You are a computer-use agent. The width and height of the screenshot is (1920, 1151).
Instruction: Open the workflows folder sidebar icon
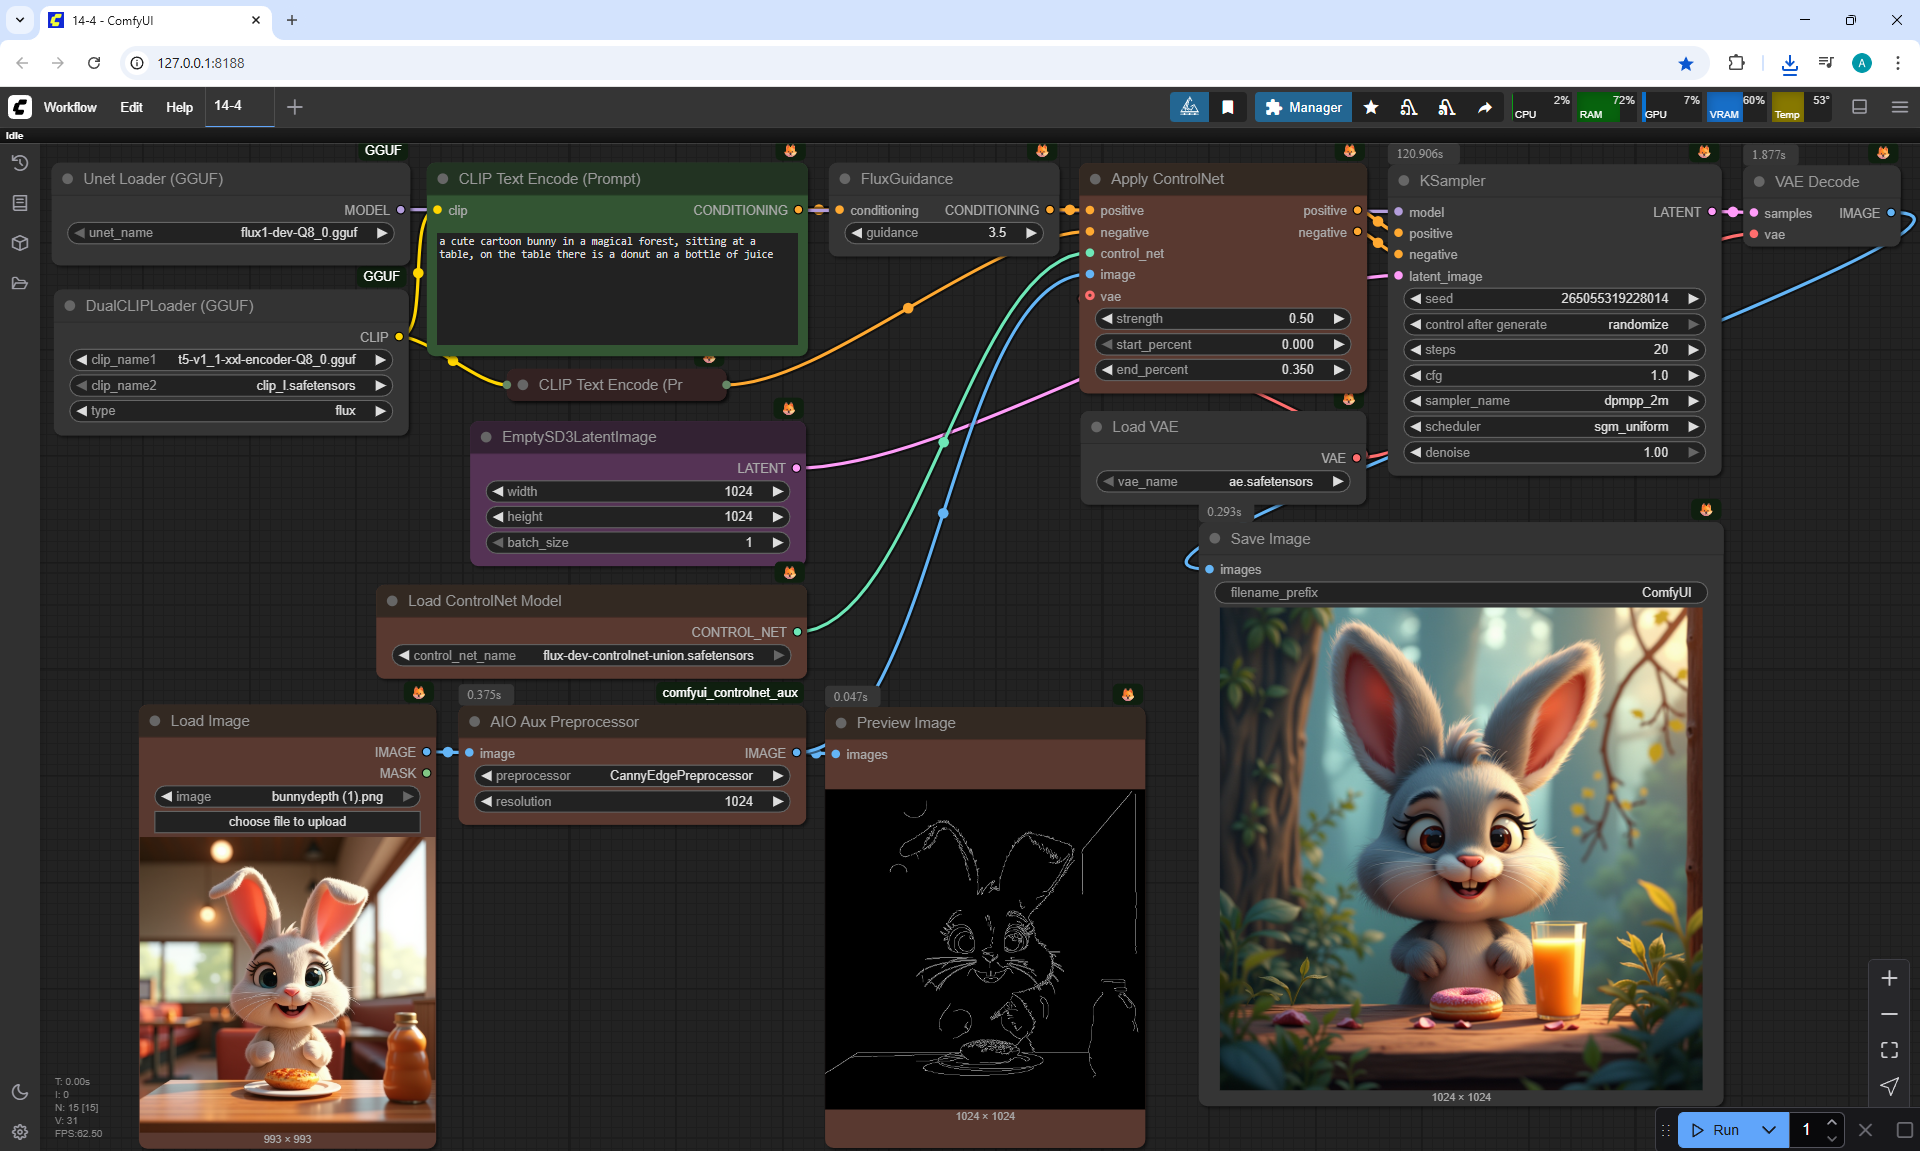19,283
